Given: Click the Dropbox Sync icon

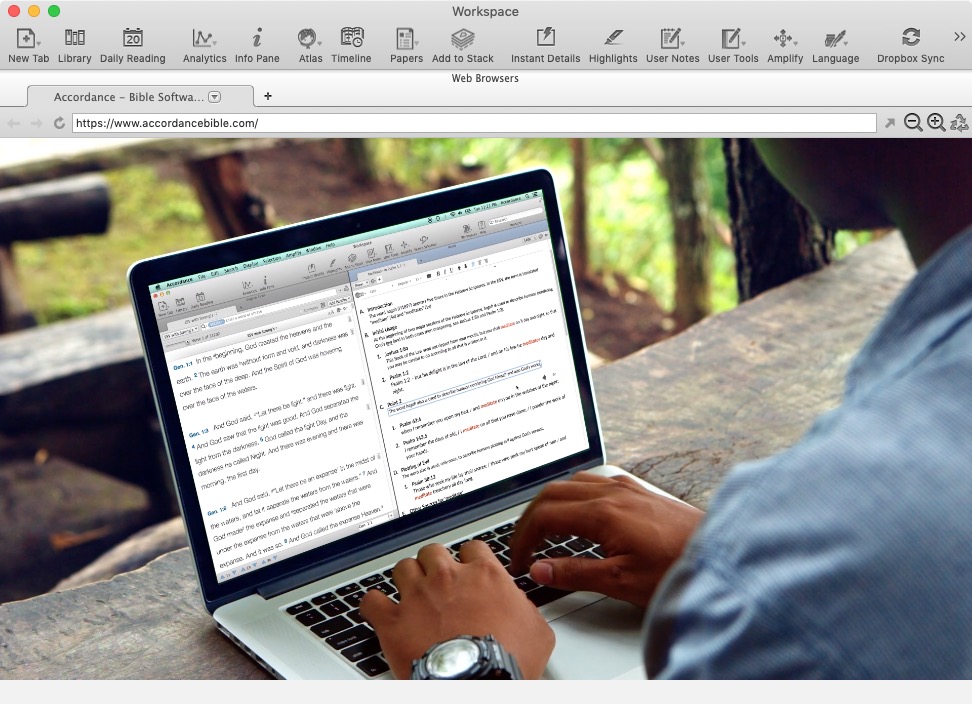Looking at the screenshot, I should pyautogui.click(x=910, y=39).
